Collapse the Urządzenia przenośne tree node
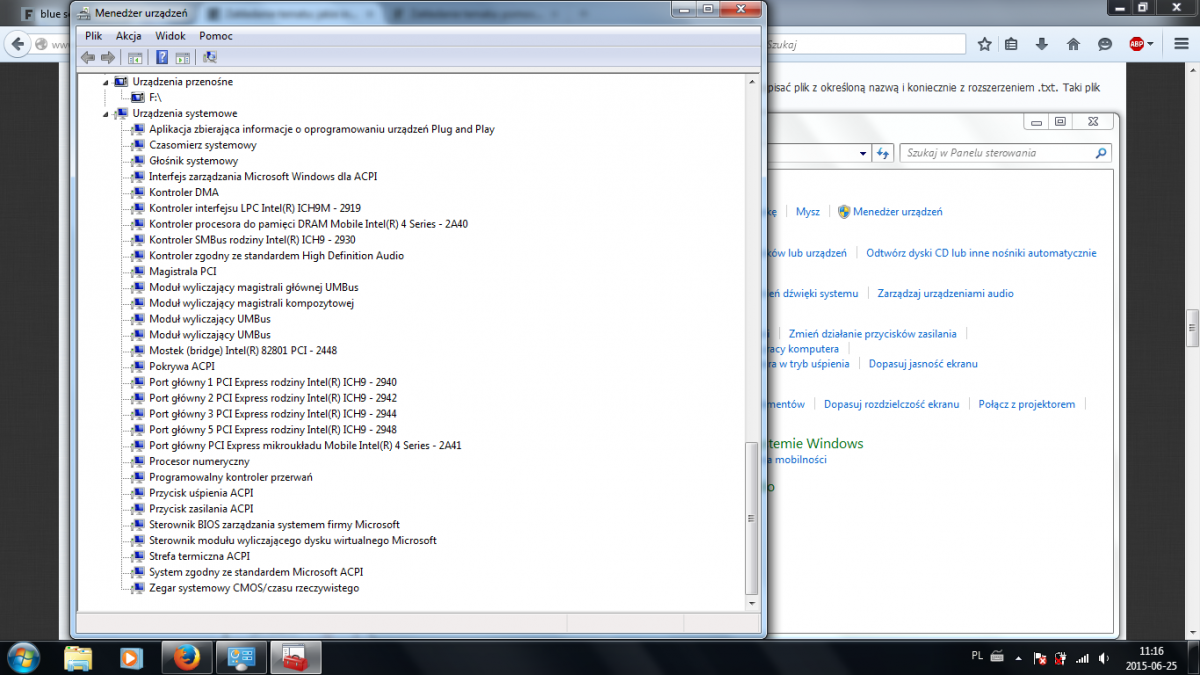 tap(107, 81)
